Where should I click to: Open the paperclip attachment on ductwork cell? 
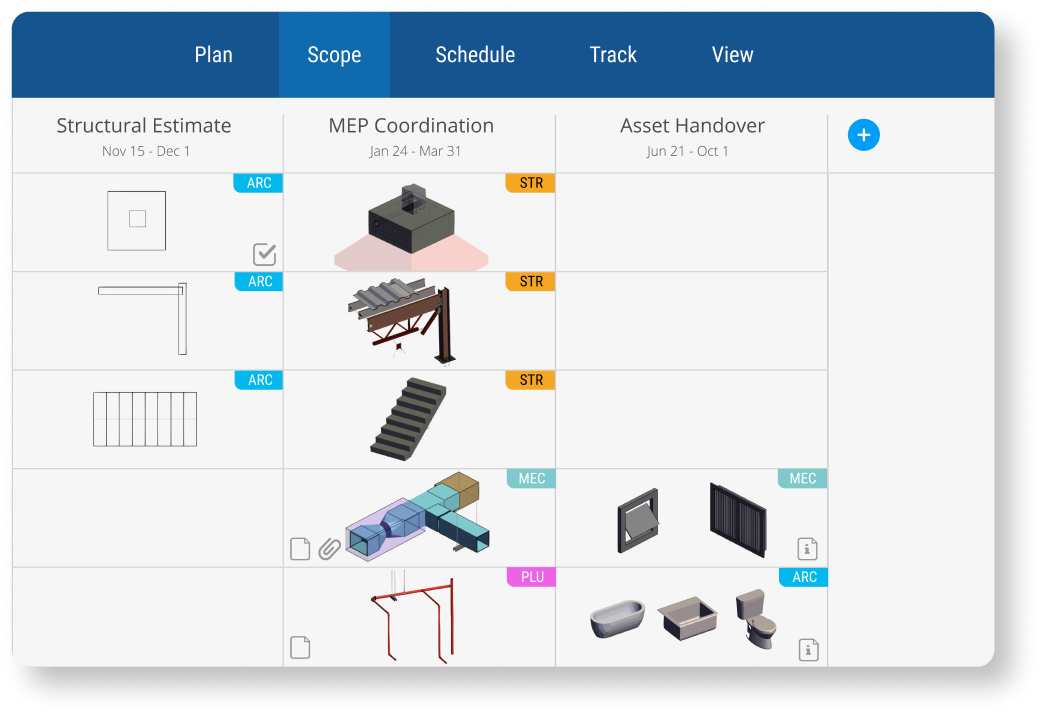pos(329,549)
